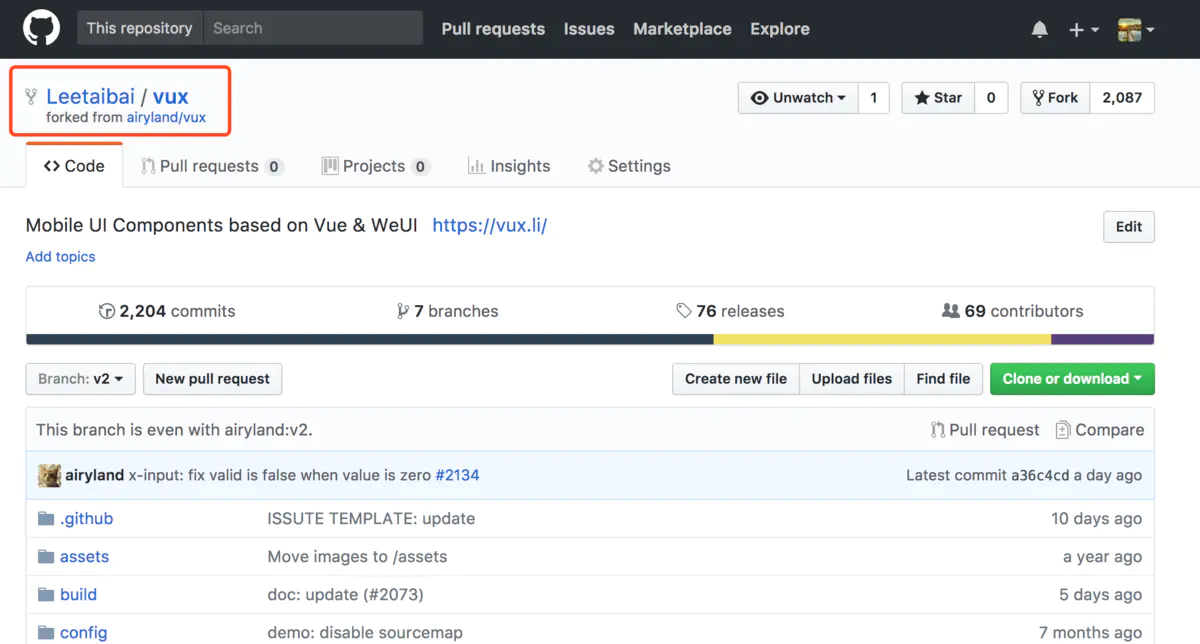Open the Branch: v2 selector
The width and height of the screenshot is (1200, 644).
[80, 379]
